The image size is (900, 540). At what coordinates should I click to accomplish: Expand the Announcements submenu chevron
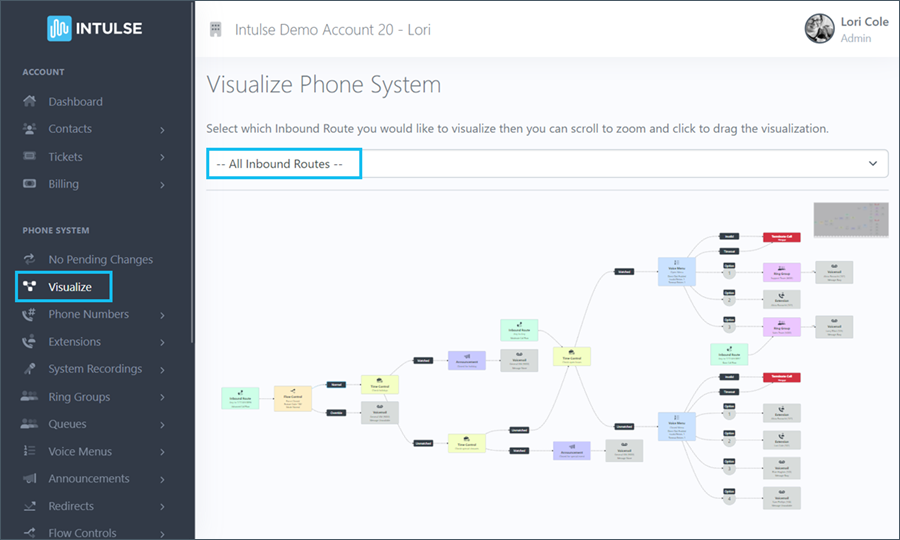click(162, 479)
